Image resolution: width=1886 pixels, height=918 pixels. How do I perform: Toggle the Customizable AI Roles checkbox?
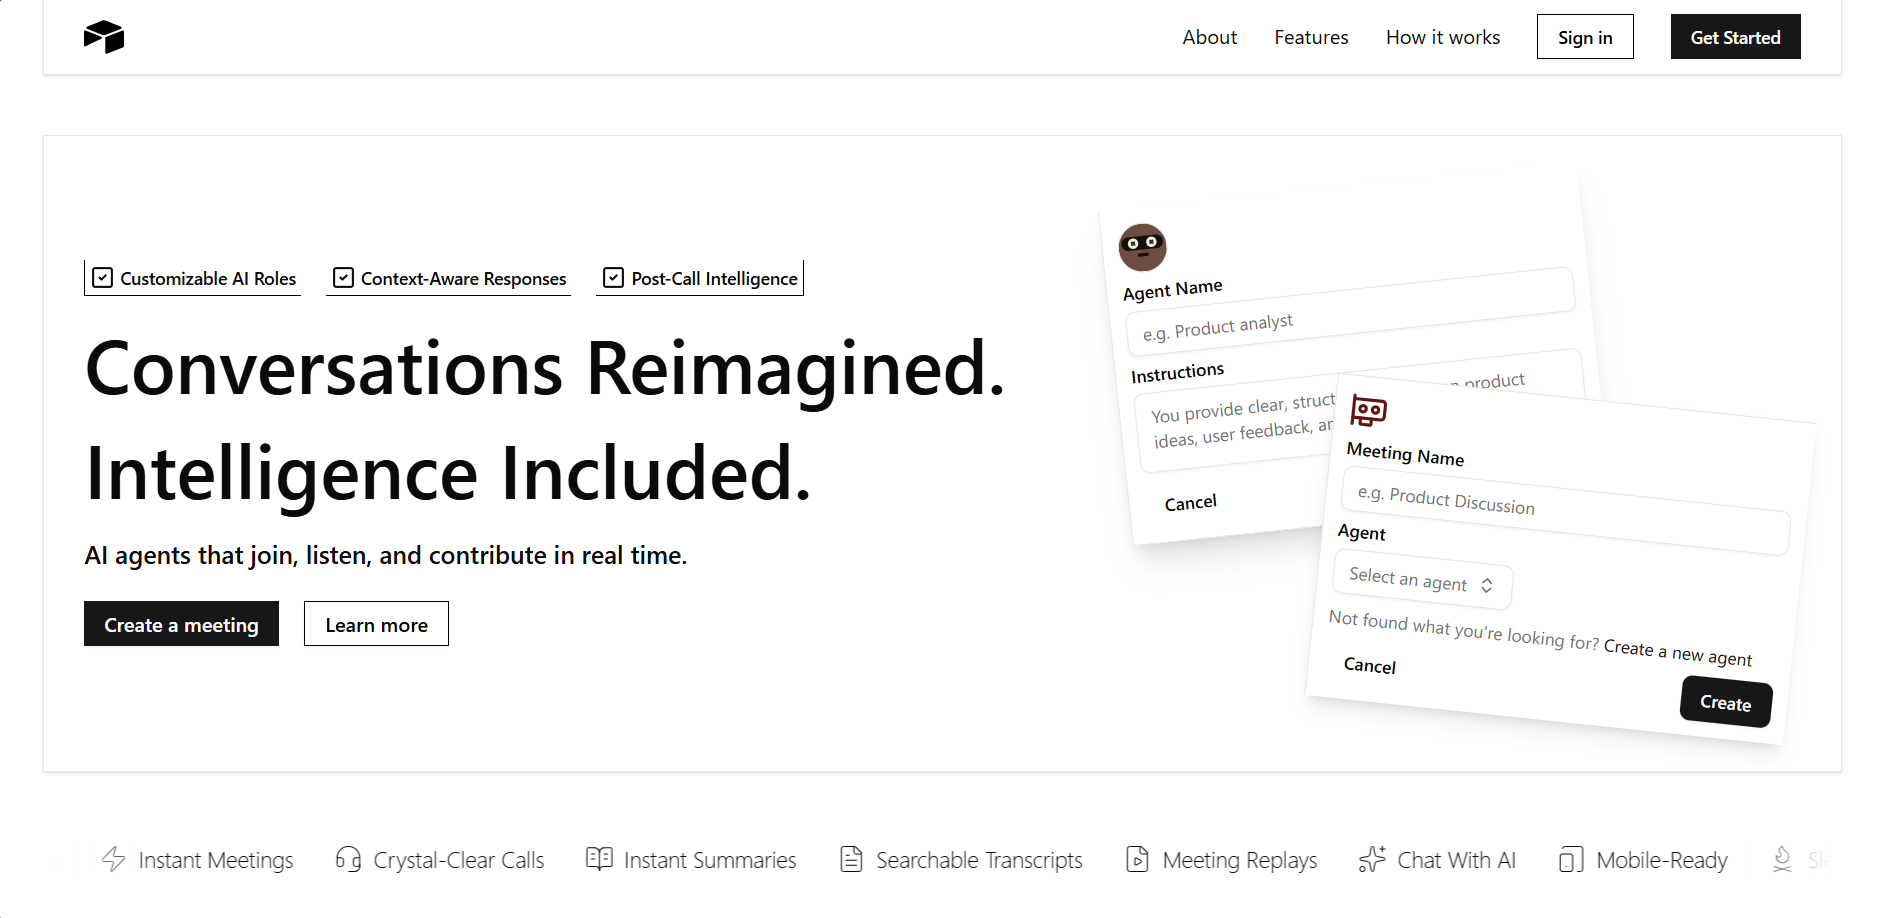point(102,278)
